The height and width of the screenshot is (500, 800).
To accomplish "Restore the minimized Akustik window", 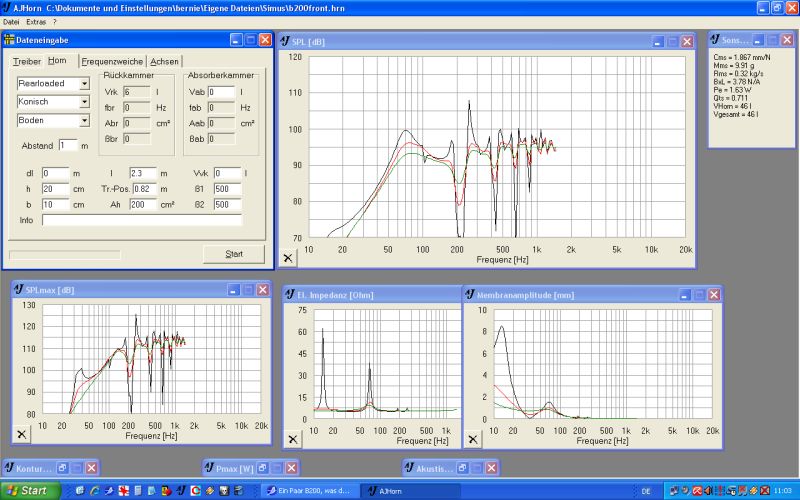I will point(461,468).
